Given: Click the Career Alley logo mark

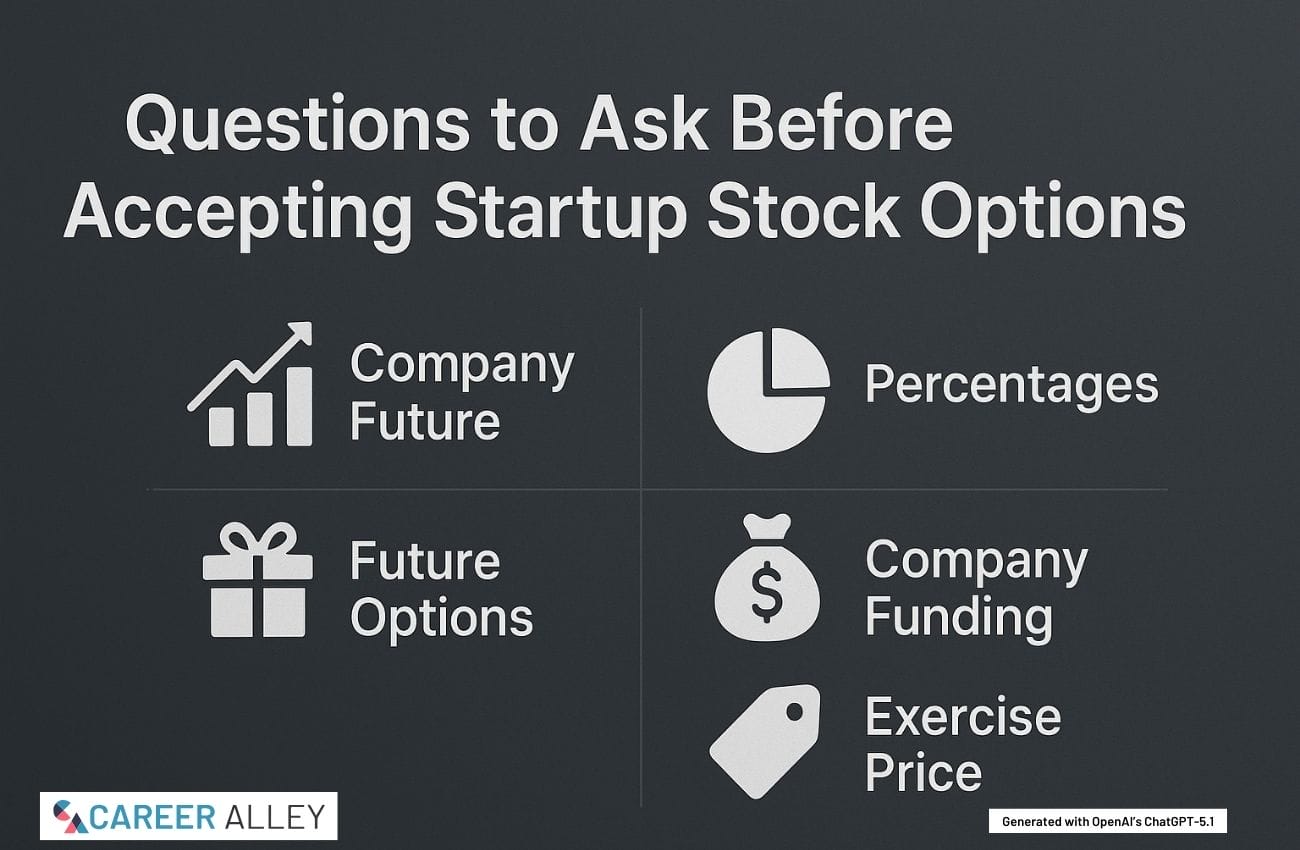Looking at the screenshot, I should pos(67,815).
